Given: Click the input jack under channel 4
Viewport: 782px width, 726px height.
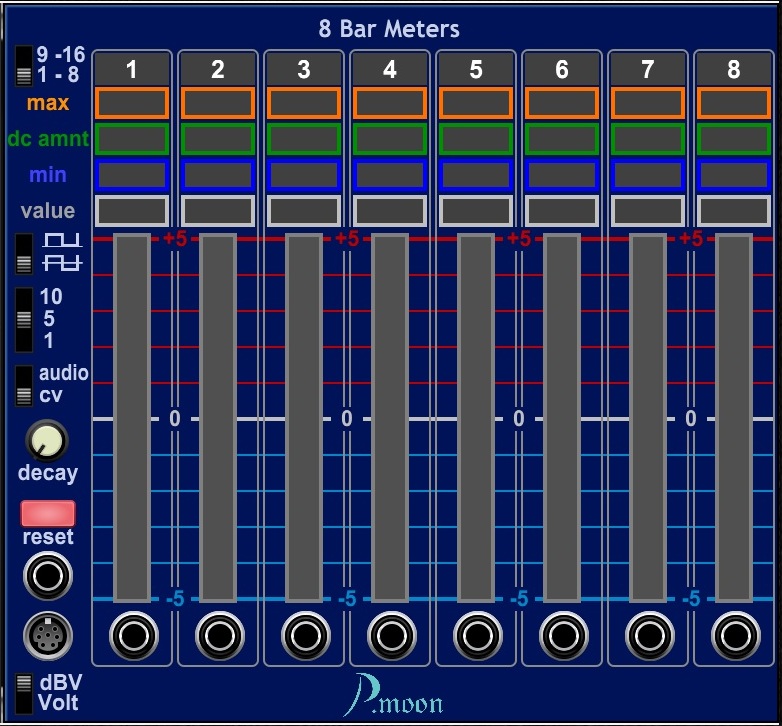Looking at the screenshot, I should tap(391, 635).
